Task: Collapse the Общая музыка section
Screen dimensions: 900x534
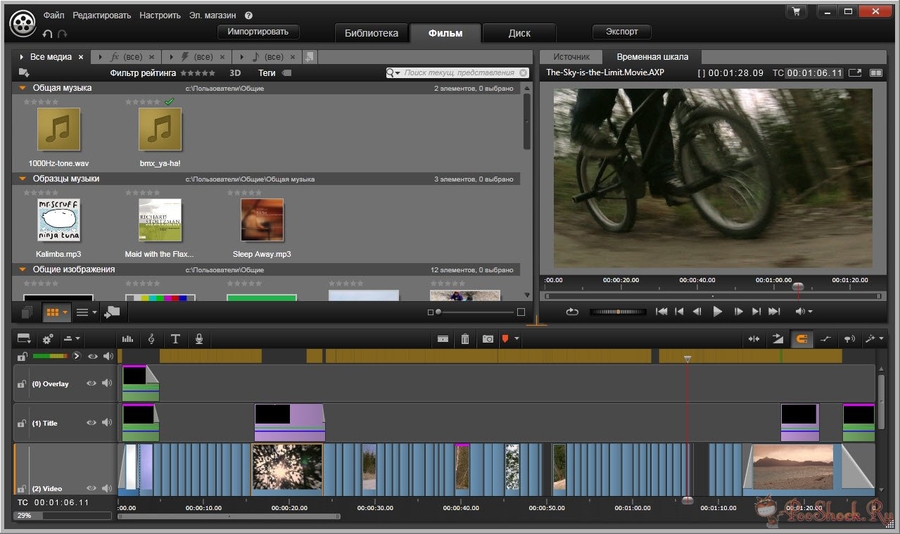Action: (x=23, y=88)
